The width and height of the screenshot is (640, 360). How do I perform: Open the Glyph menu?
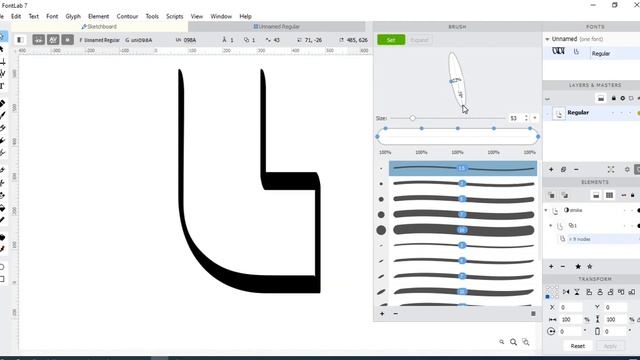click(73, 16)
